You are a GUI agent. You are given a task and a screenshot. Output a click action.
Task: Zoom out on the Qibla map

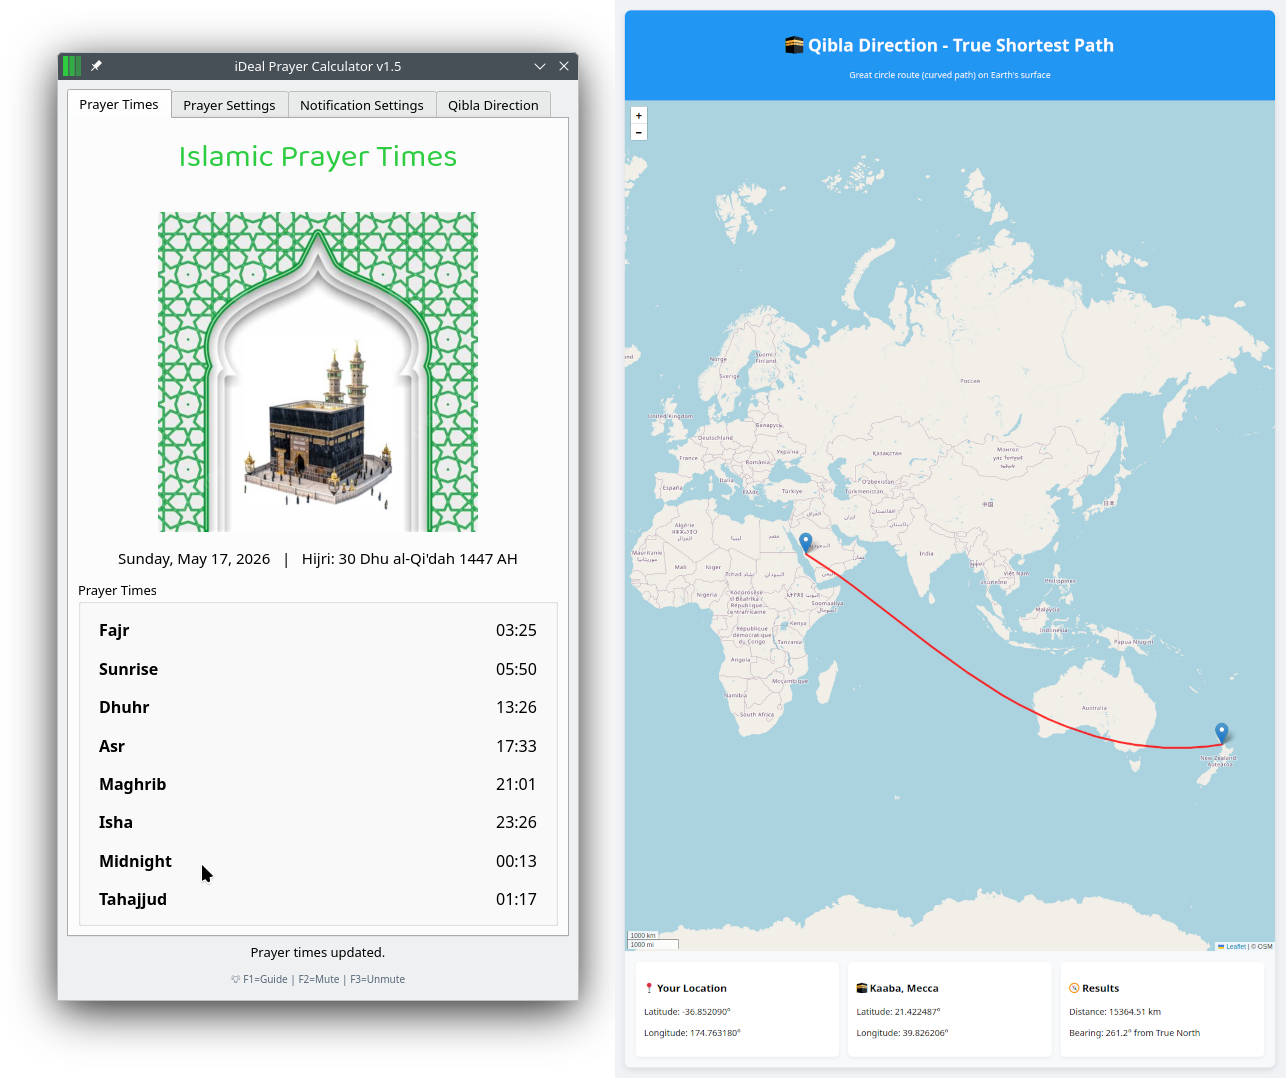(x=639, y=132)
